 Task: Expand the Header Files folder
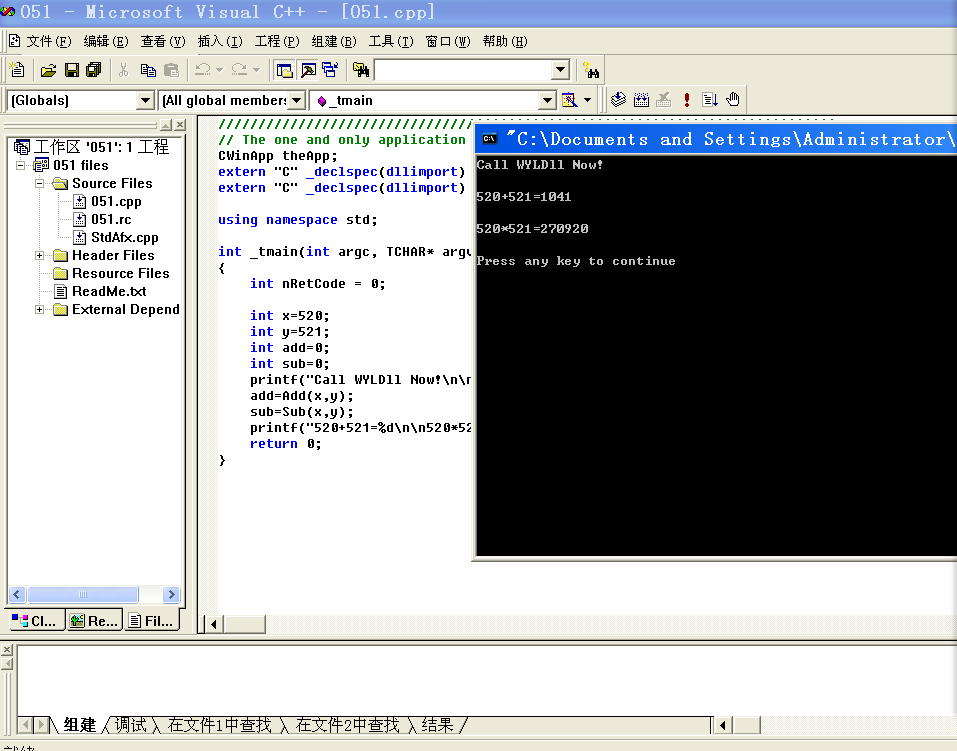(39, 255)
